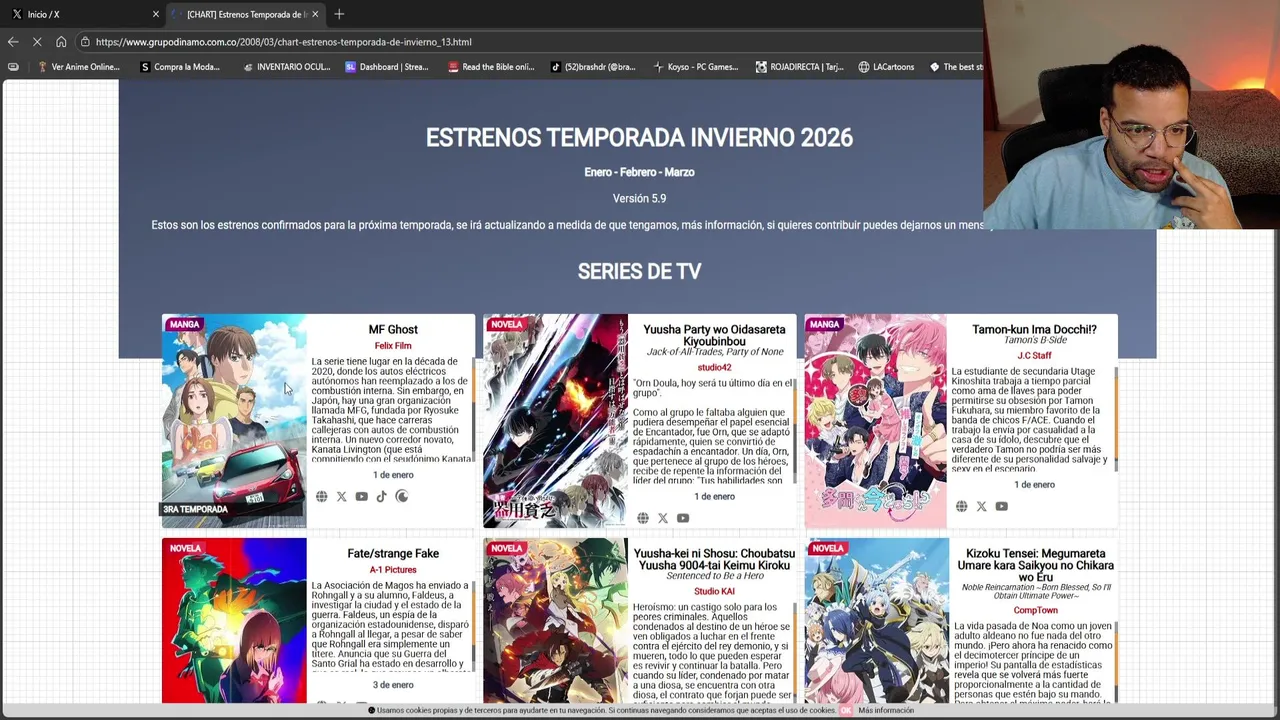1280x720 pixels.
Task: Open MF Ghost Crunchyroll icon
Action: click(402, 496)
